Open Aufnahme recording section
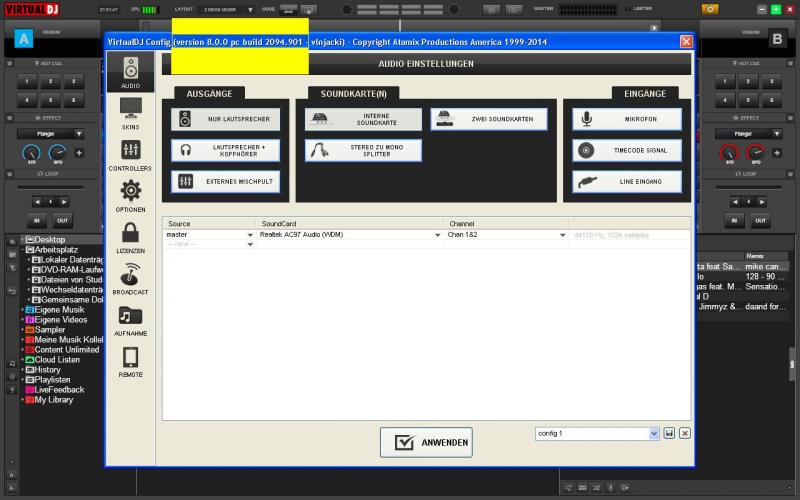 tap(131, 320)
